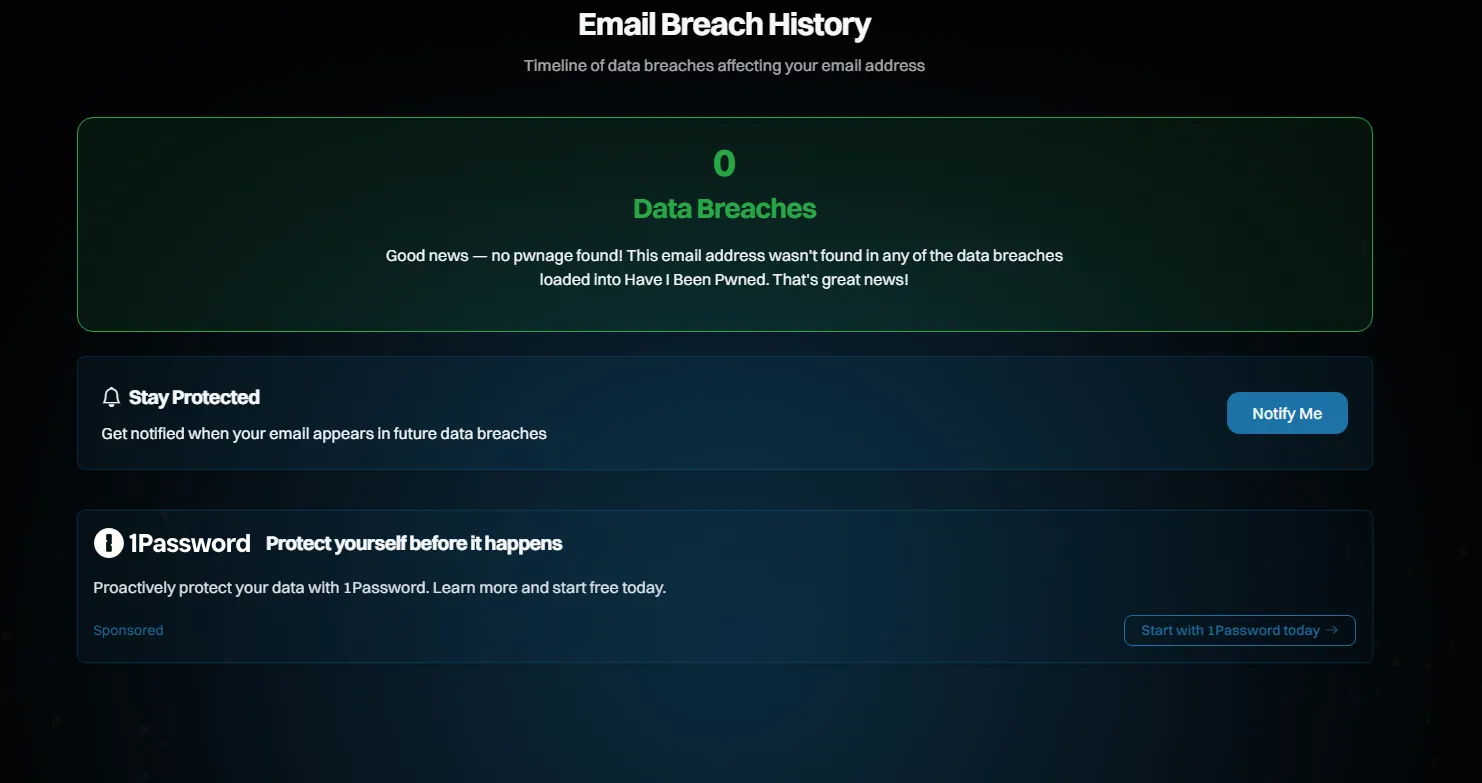The height and width of the screenshot is (783, 1482).
Task: Click the Protect yourself before it happens heading
Action: click(414, 544)
